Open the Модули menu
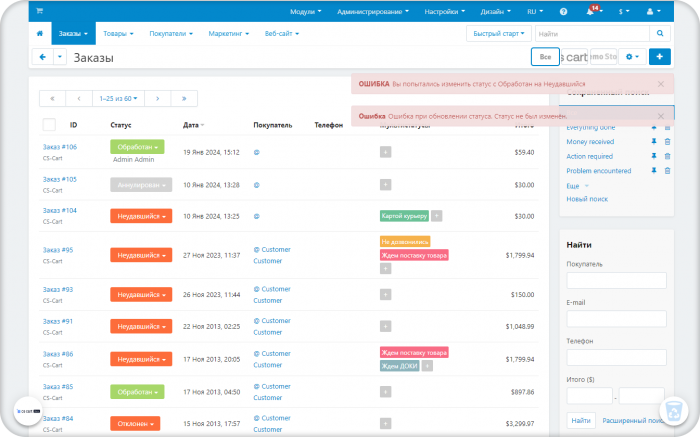 pyautogui.click(x=305, y=12)
